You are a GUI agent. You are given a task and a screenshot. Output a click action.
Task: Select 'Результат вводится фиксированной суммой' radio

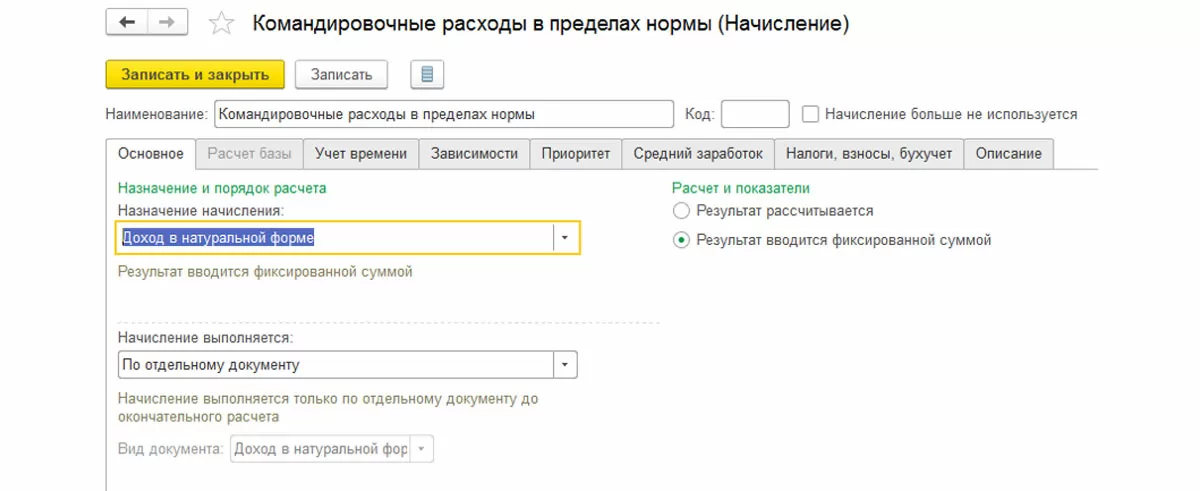(682, 240)
